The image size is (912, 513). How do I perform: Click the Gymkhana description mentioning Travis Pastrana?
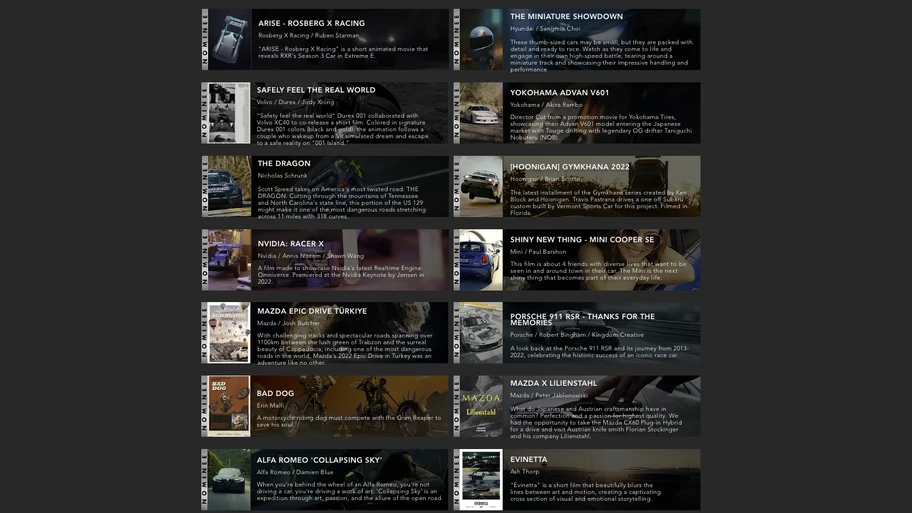(x=598, y=202)
